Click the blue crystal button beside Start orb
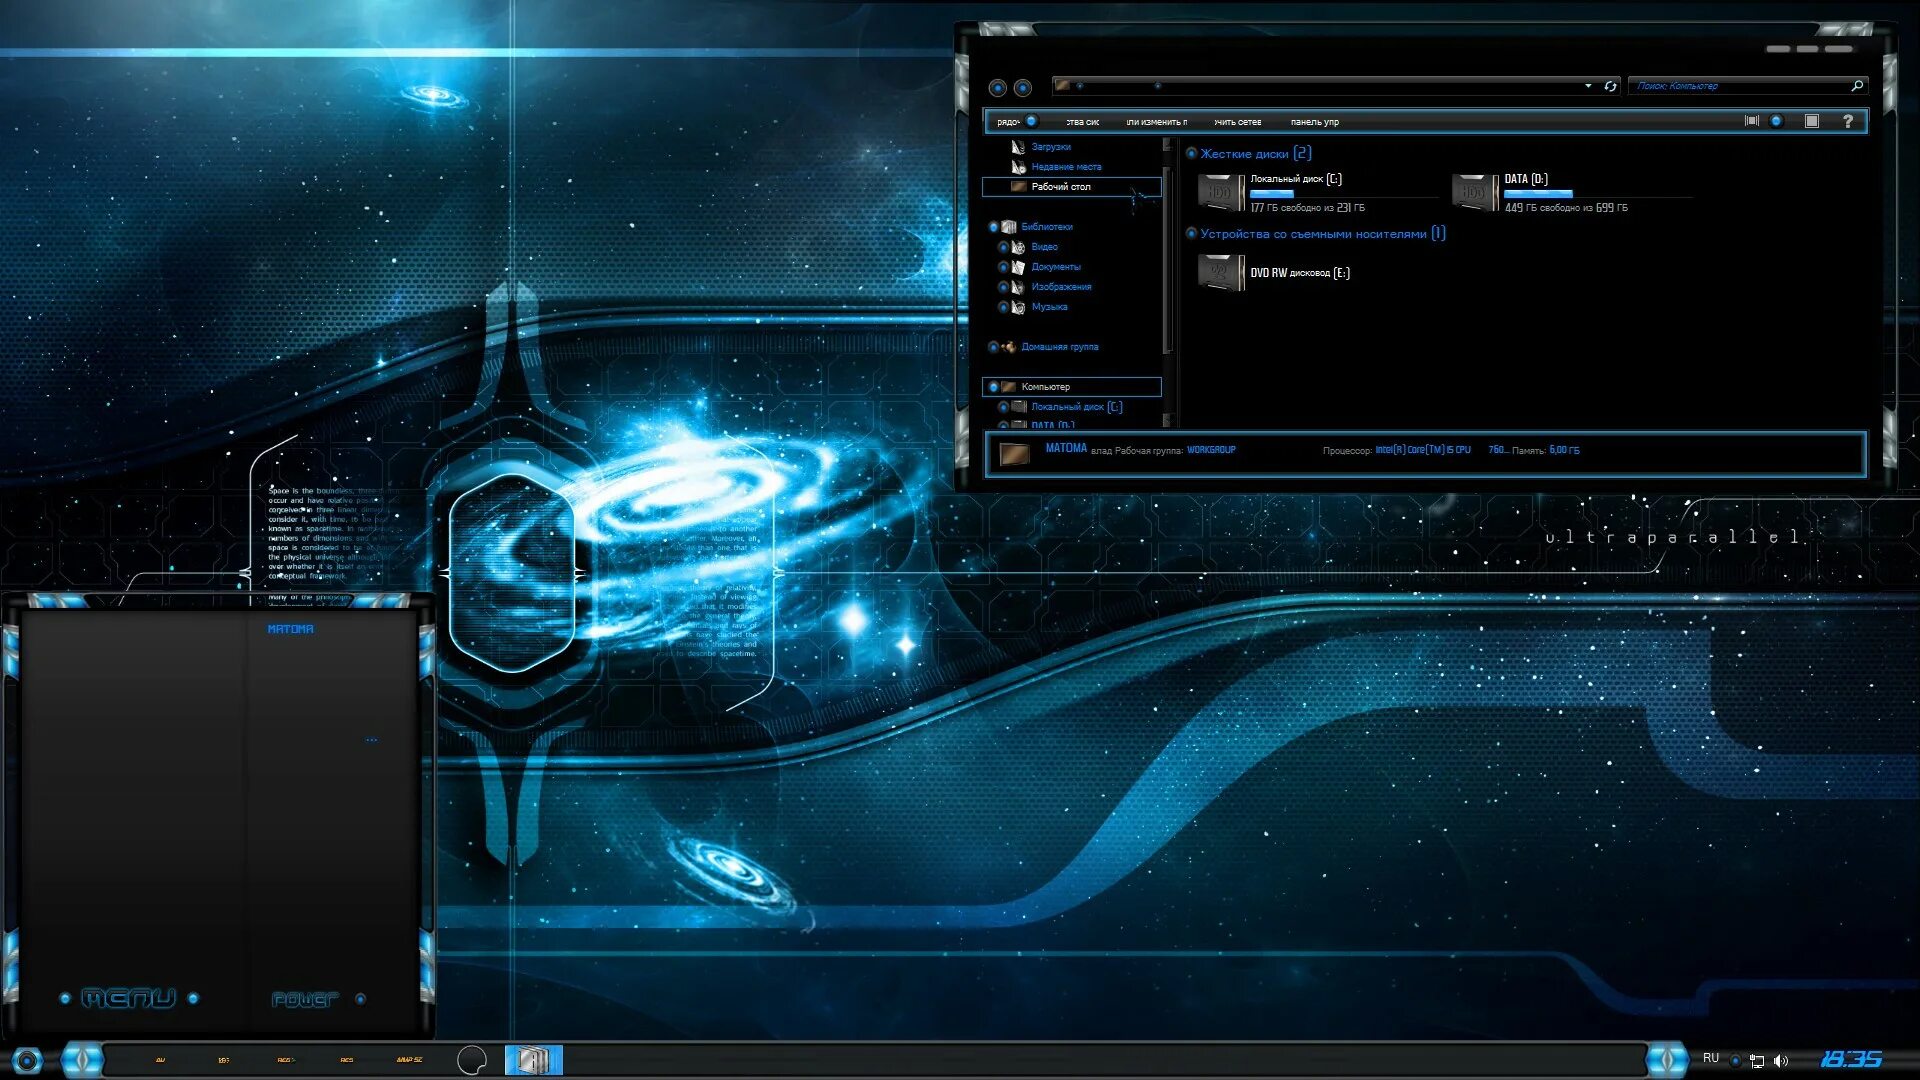This screenshot has height=1080, width=1920. (x=82, y=1059)
